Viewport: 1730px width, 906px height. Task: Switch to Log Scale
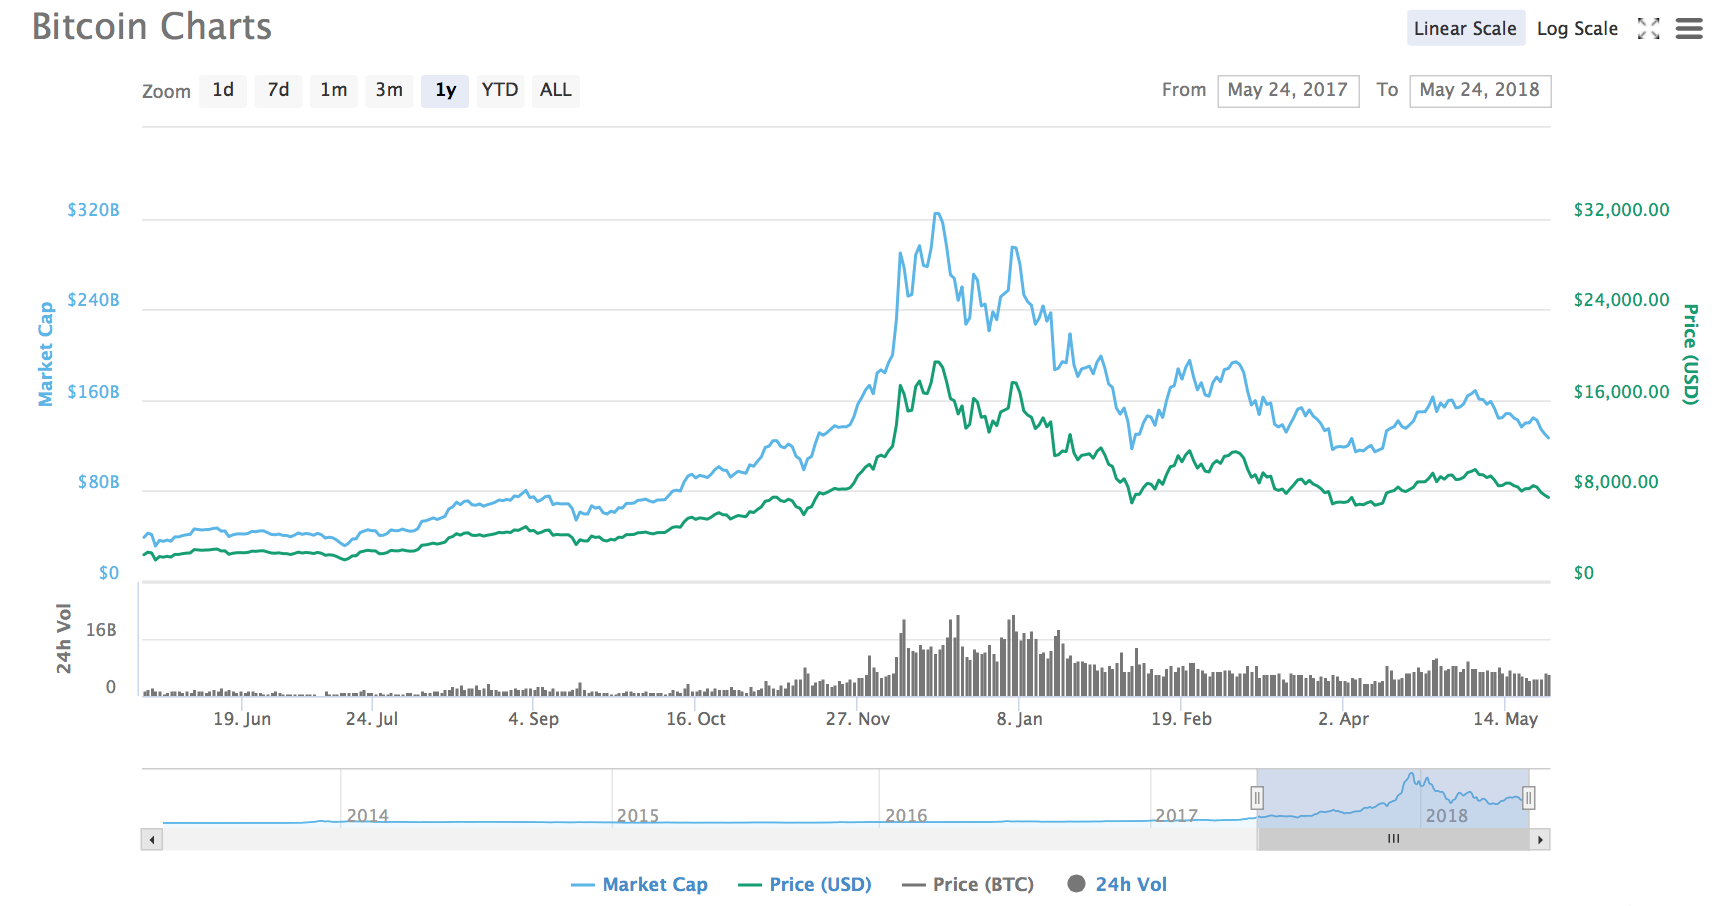1577,29
